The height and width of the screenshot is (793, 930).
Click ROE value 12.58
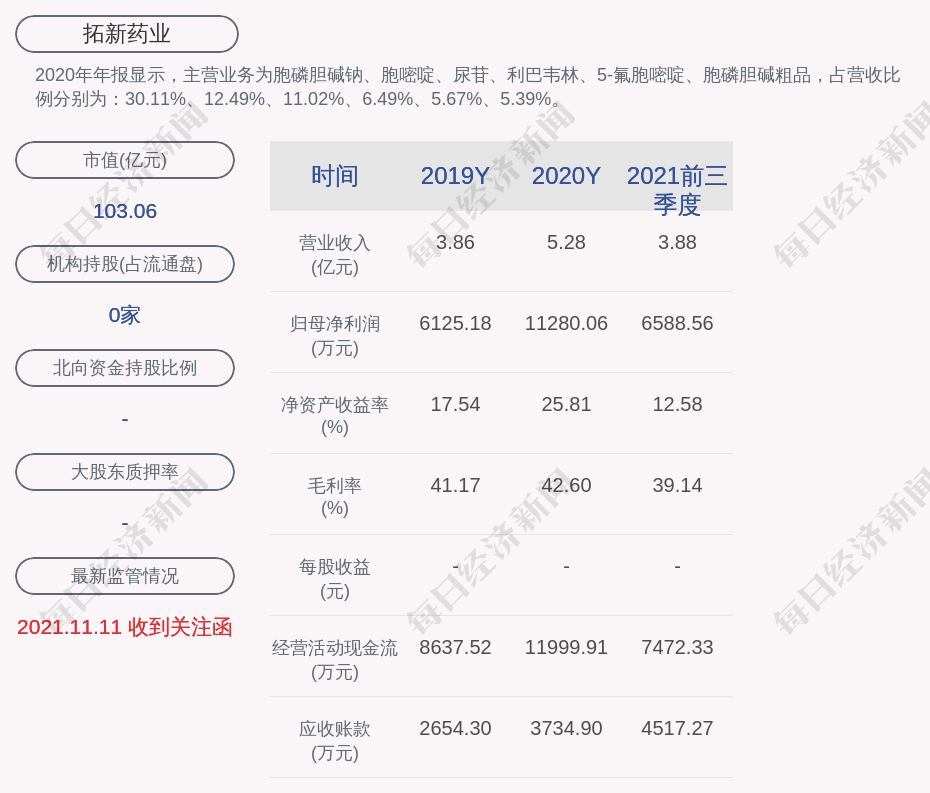[x=677, y=405]
